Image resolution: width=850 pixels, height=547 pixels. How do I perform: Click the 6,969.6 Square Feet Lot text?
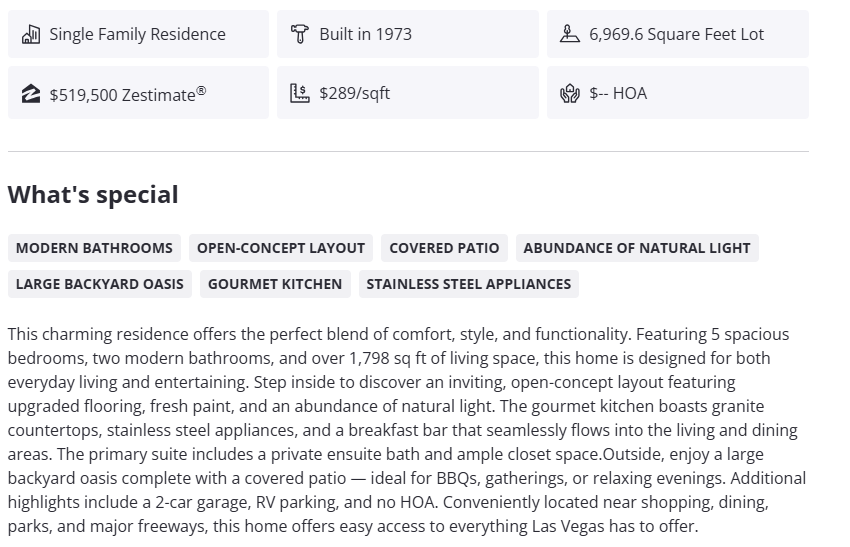(676, 34)
